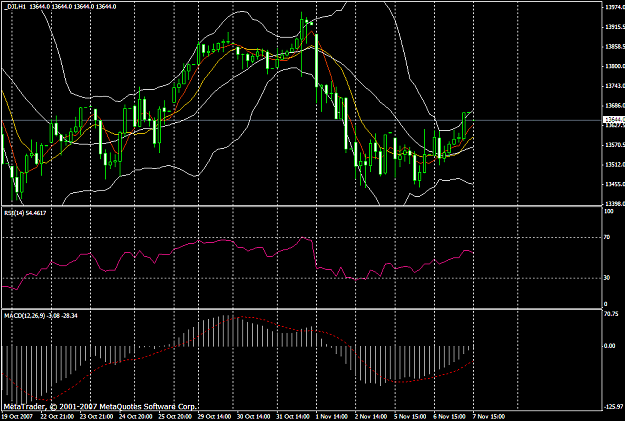Click the 23 Oct 21:00 time label
The width and height of the screenshot is (625, 421).
click(x=96, y=417)
